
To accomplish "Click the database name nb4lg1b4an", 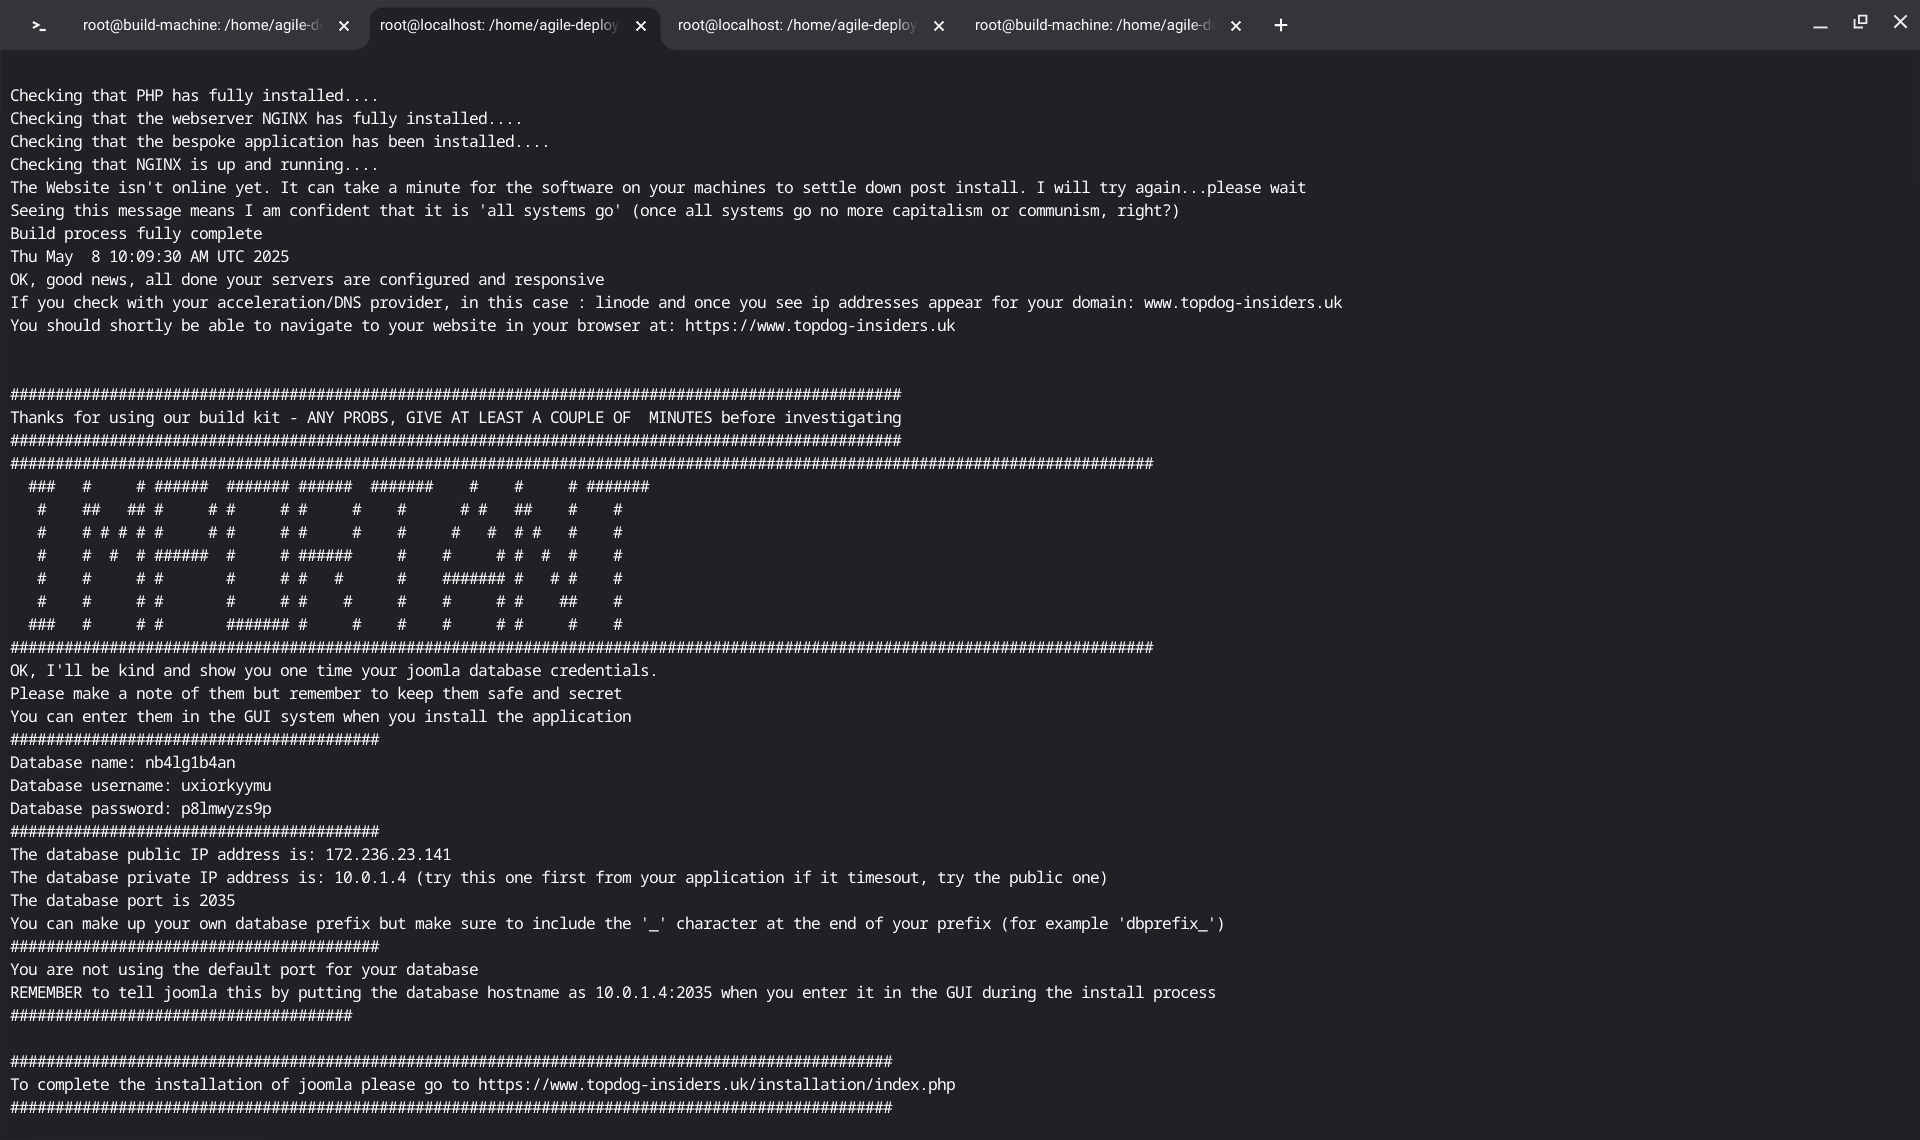I will click(x=190, y=763).
